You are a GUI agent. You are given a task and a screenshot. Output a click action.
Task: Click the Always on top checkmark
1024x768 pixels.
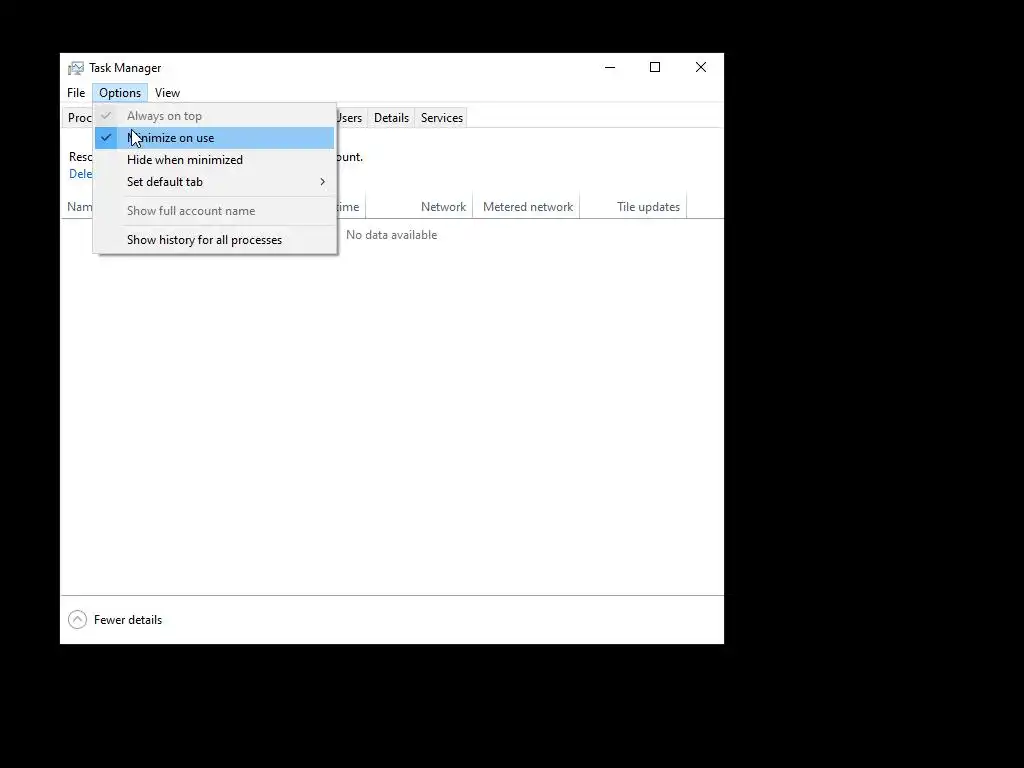click(106, 116)
